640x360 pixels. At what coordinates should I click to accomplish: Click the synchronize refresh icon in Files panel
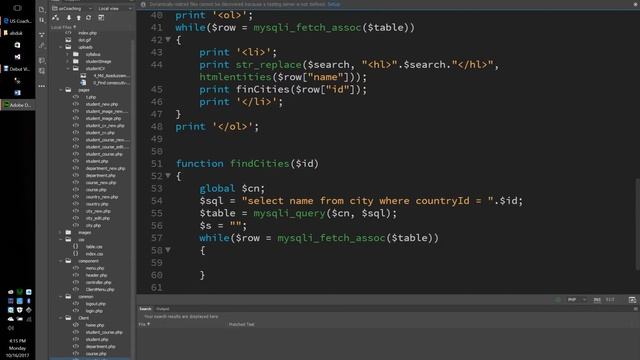point(89,18)
